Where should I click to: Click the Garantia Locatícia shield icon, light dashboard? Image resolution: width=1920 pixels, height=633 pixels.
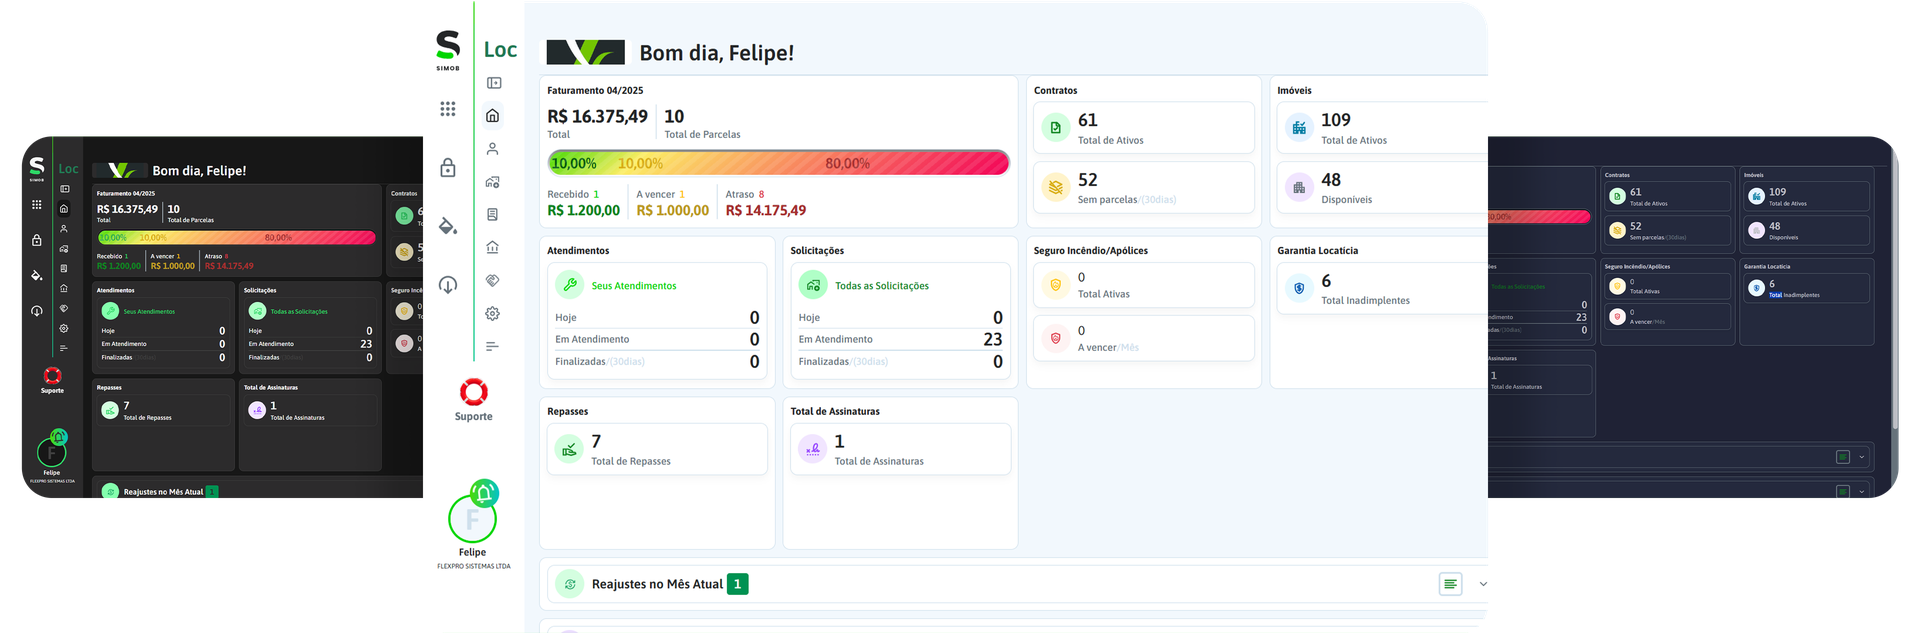point(1299,288)
